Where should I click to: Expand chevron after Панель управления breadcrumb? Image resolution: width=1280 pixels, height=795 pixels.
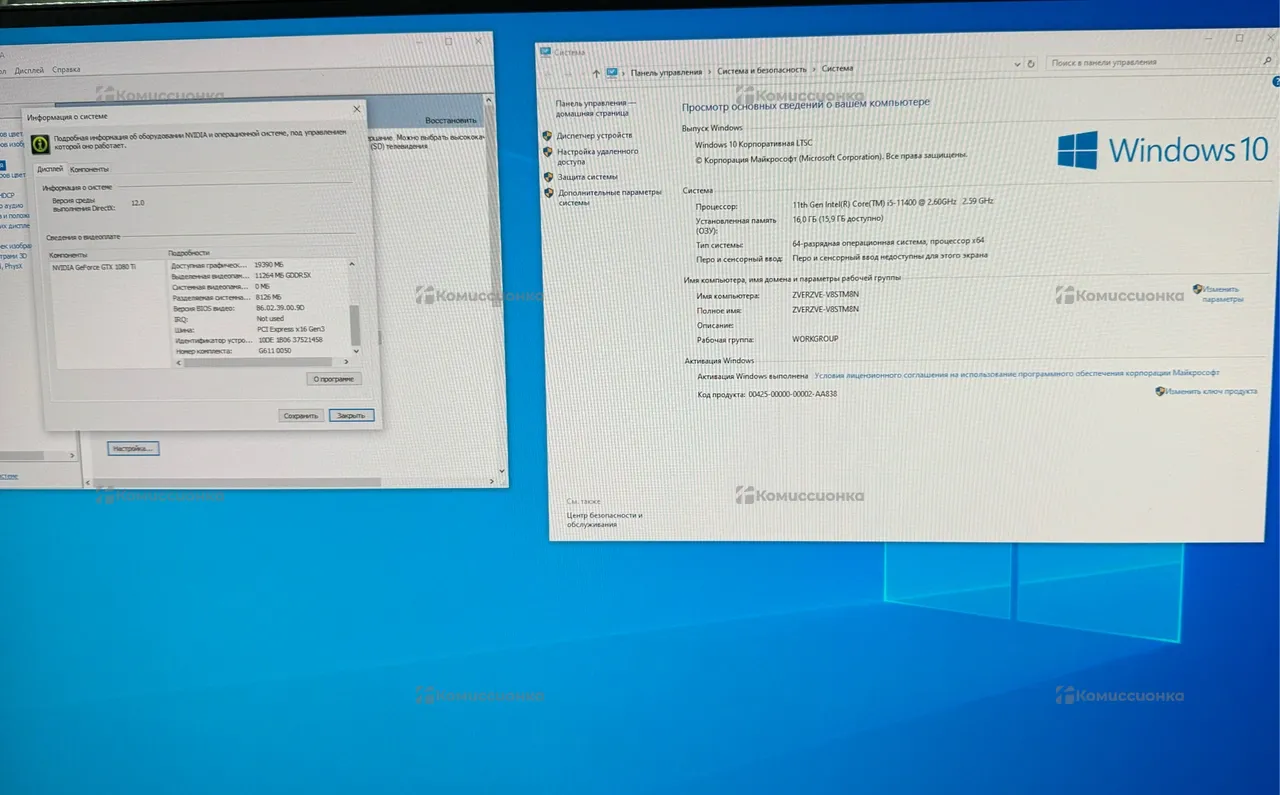click(x=710, y=70)
